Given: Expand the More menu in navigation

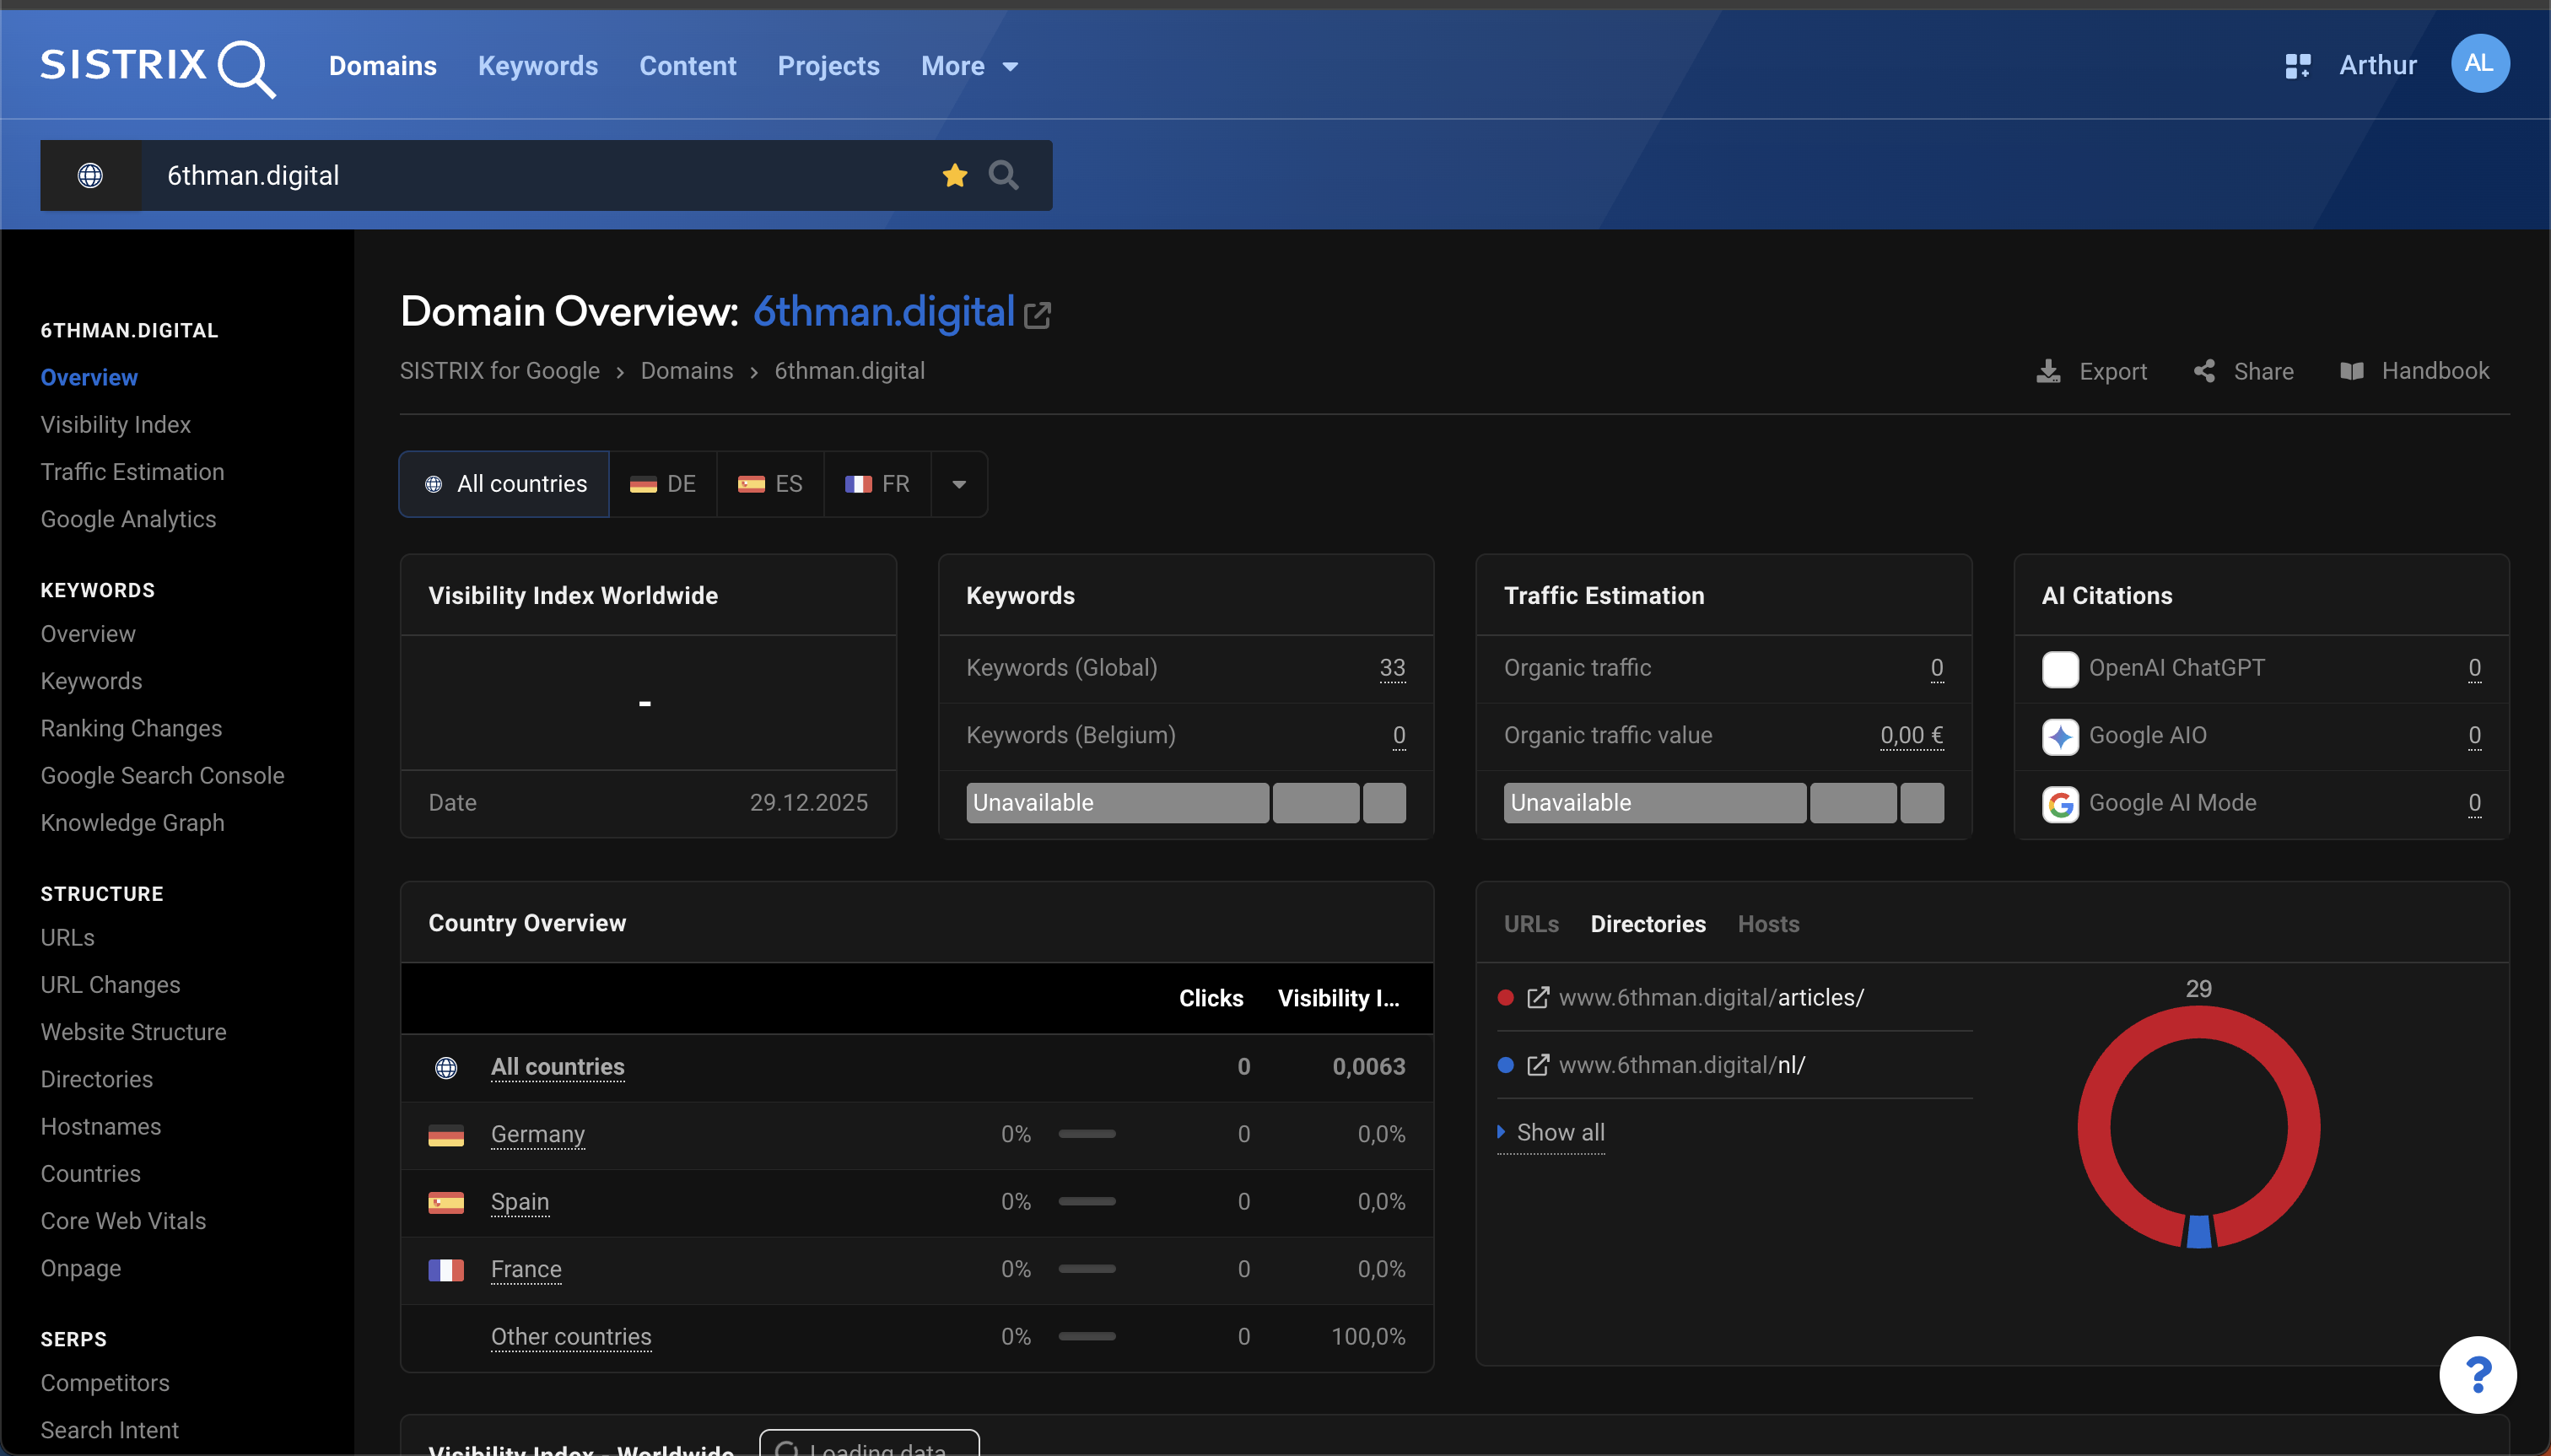Looking at the screenshot, I should pyautogui.click(x=969, y=66).
